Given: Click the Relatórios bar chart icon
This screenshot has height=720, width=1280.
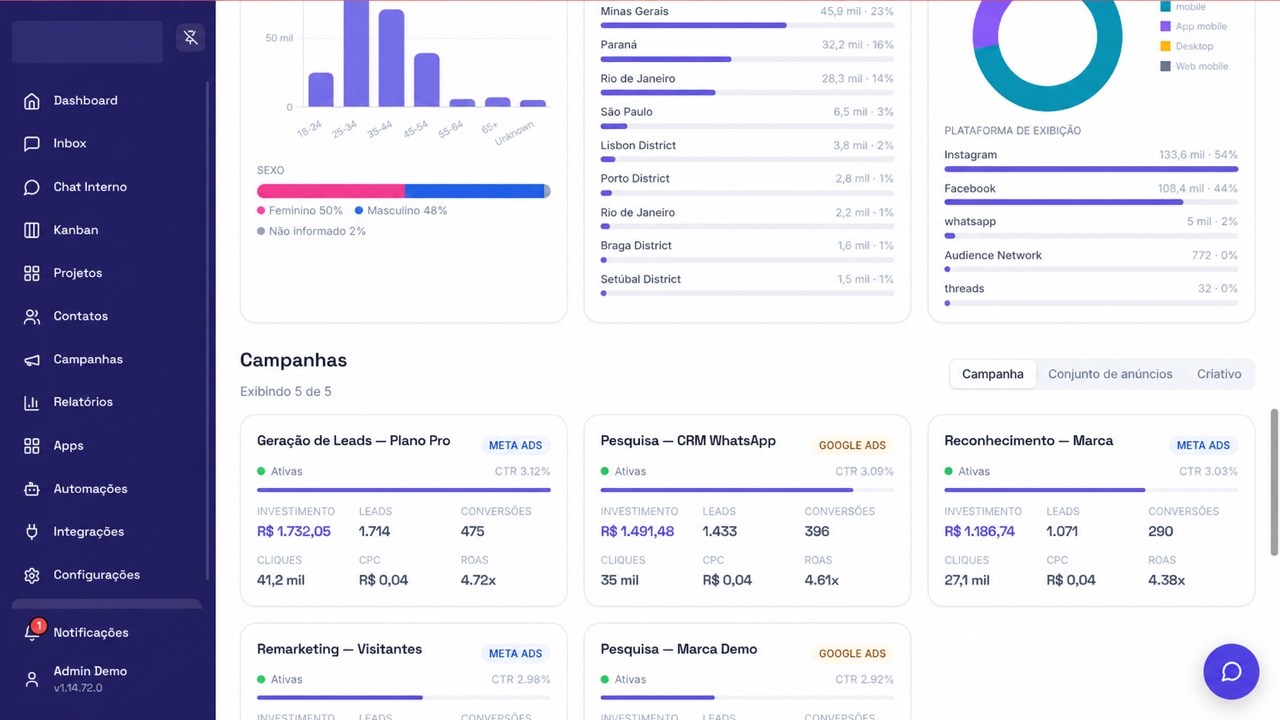Looking at the screenshot, I should [32, 402].
